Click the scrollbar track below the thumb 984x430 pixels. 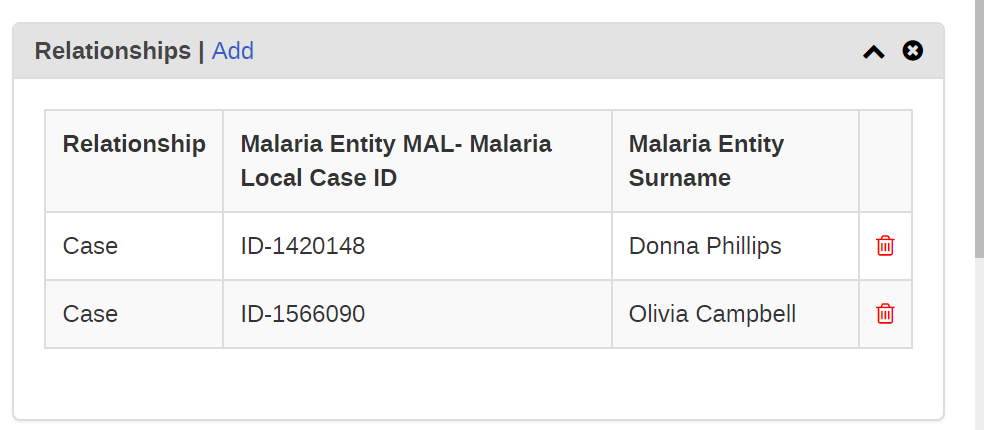click(x=979, y=343)
